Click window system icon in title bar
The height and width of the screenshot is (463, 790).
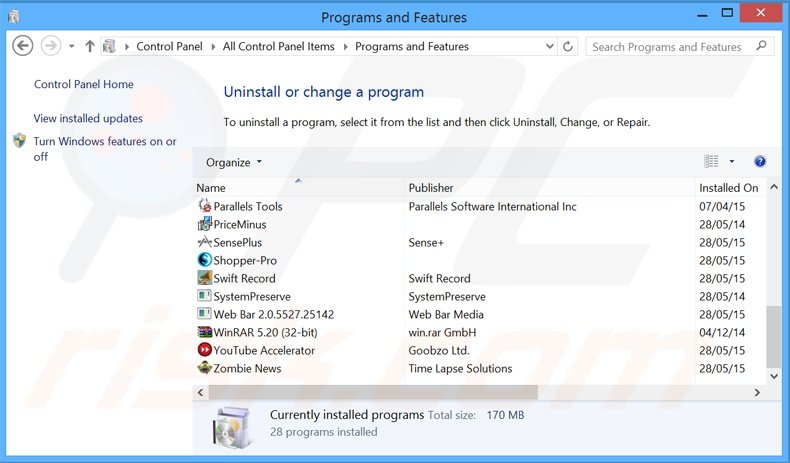click(14, 17)
